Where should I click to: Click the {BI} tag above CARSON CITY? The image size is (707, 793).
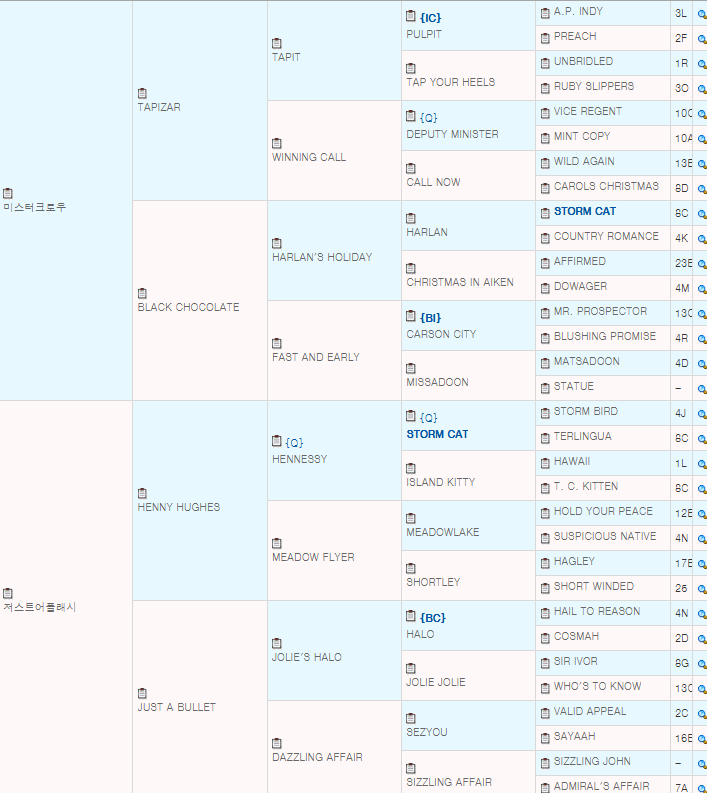[x=430, y=317]
